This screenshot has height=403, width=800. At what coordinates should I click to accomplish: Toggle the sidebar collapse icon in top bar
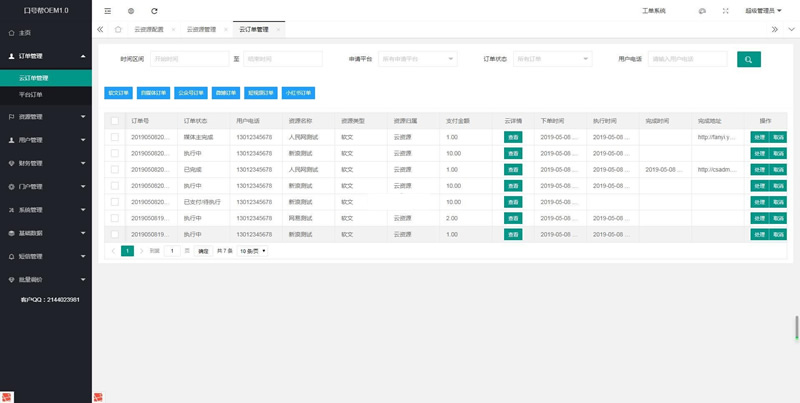tap(108, 11)
